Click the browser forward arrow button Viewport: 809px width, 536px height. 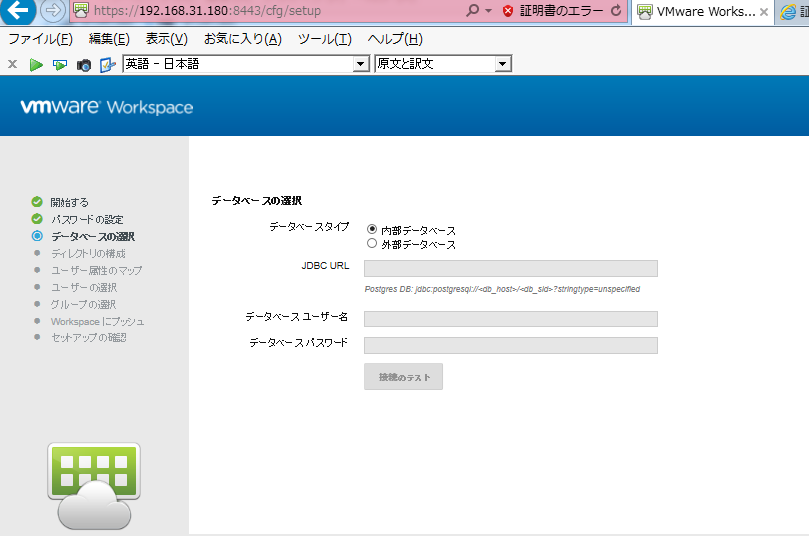click(53, 11)
